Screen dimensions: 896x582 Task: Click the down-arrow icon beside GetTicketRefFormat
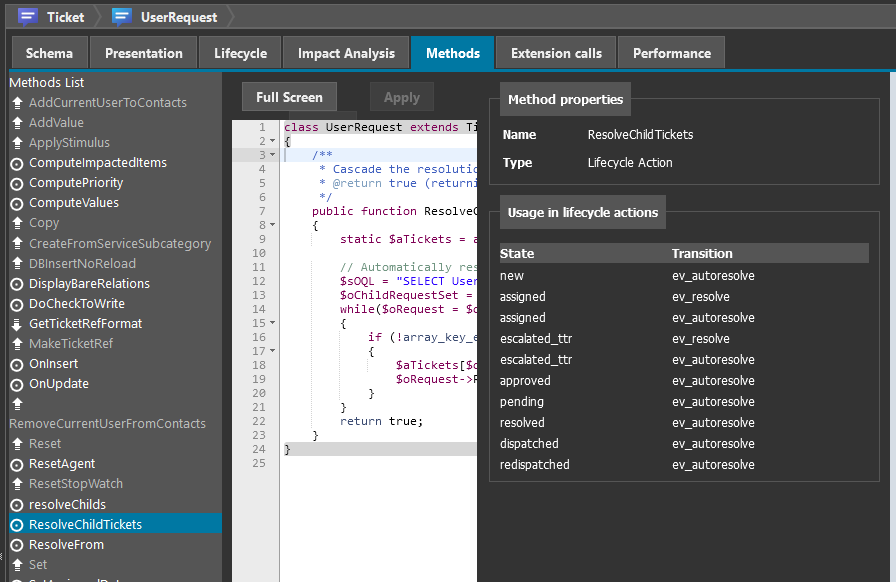pyautogui.click(x=16, y=324)
